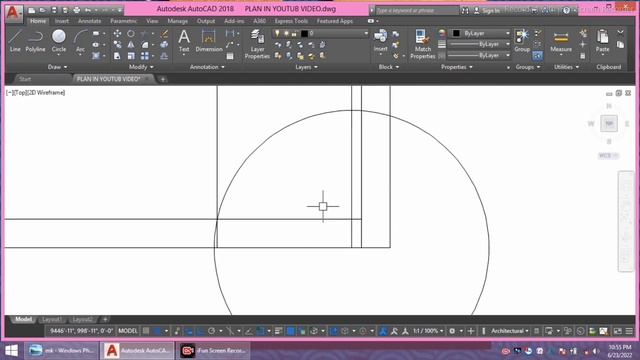Open the Insert ribbon tab
The height and width of the screenshot is (360, 640).
pos(62,21)
